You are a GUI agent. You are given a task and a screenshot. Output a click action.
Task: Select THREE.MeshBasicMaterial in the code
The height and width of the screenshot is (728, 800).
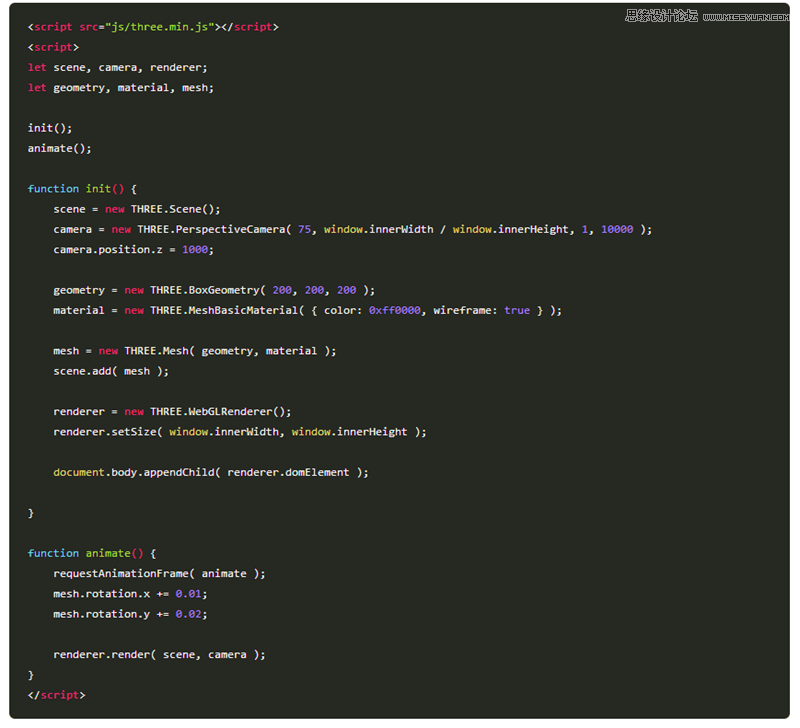coord(222,310)
